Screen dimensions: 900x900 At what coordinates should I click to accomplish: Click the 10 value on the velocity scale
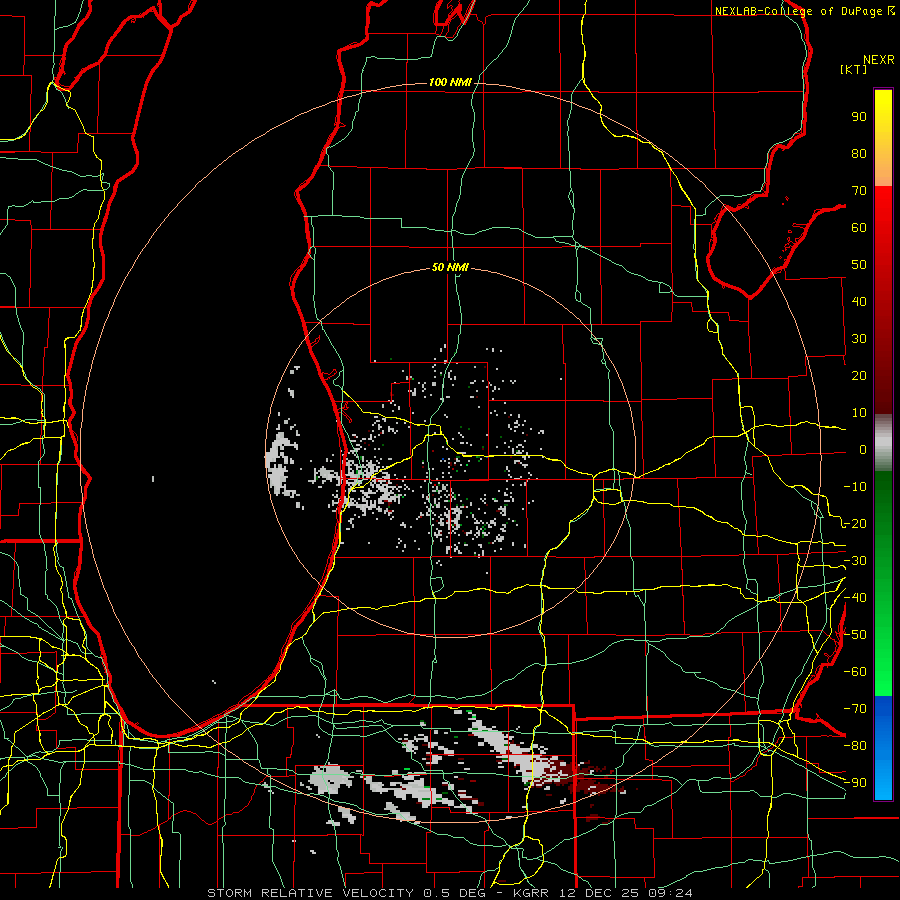coord(859,413)
